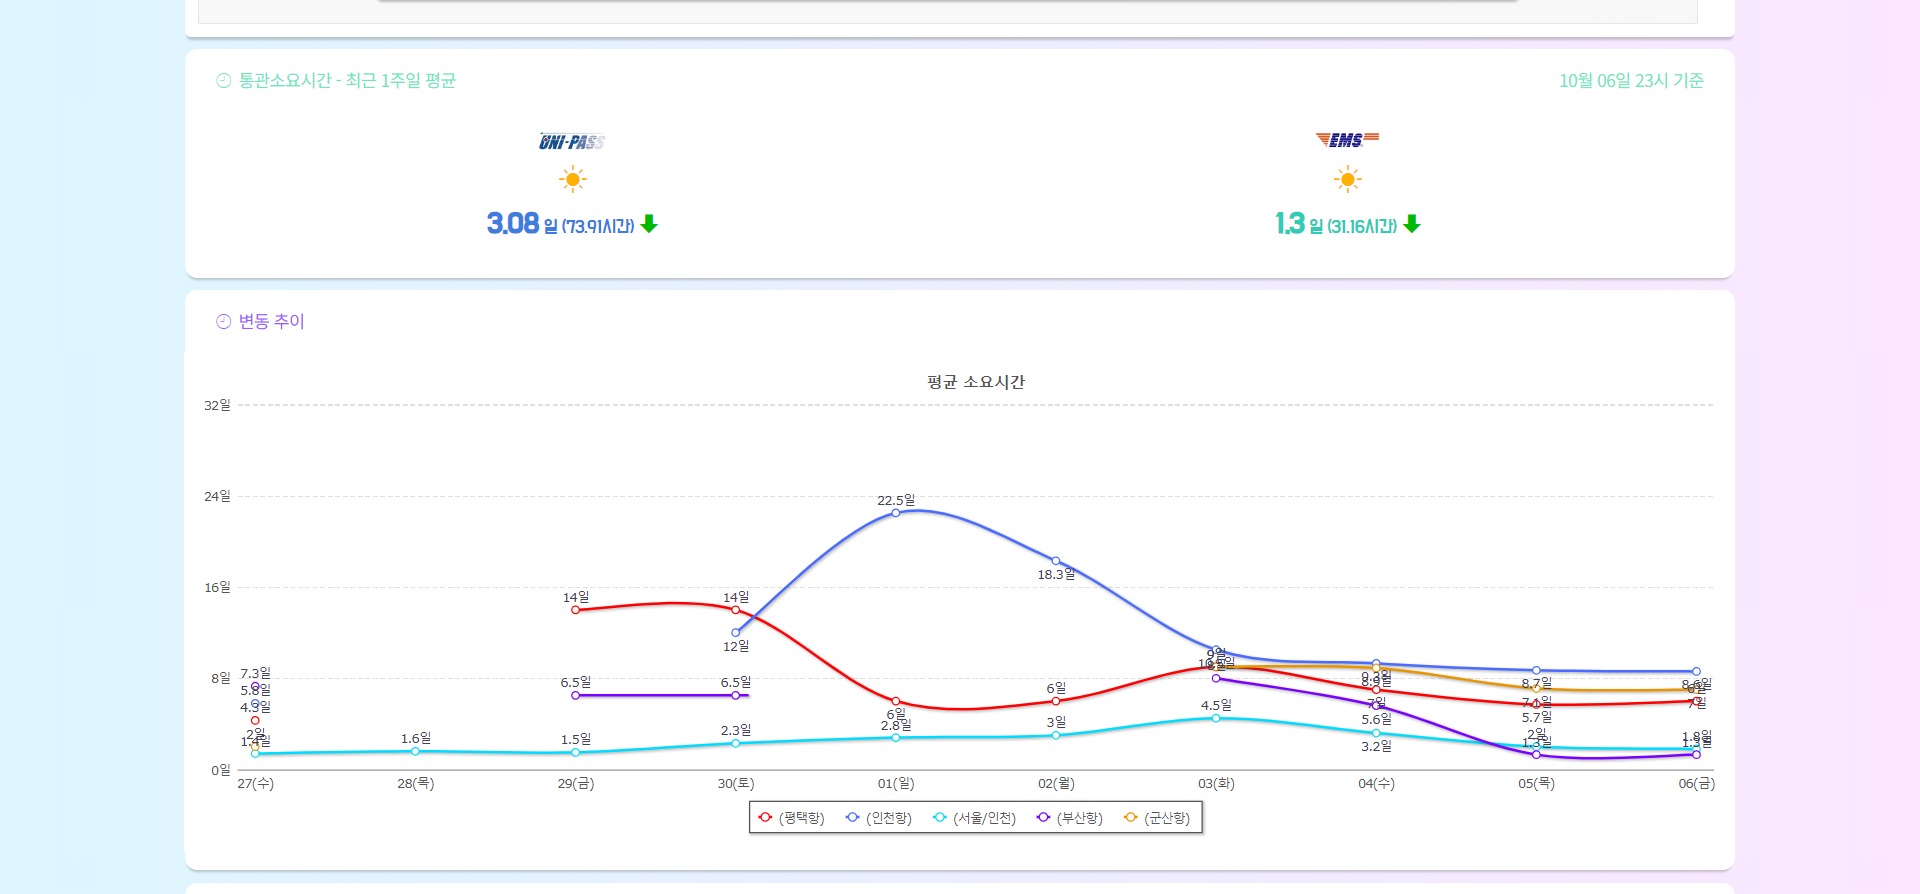Screen dimensions: 1920x894
Task: Click the 24일 y-axis label
Action: 217,496
